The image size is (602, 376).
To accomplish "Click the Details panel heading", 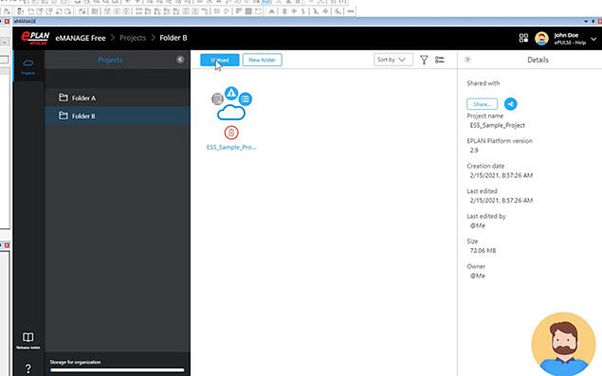I will click(x=538, y=60).
